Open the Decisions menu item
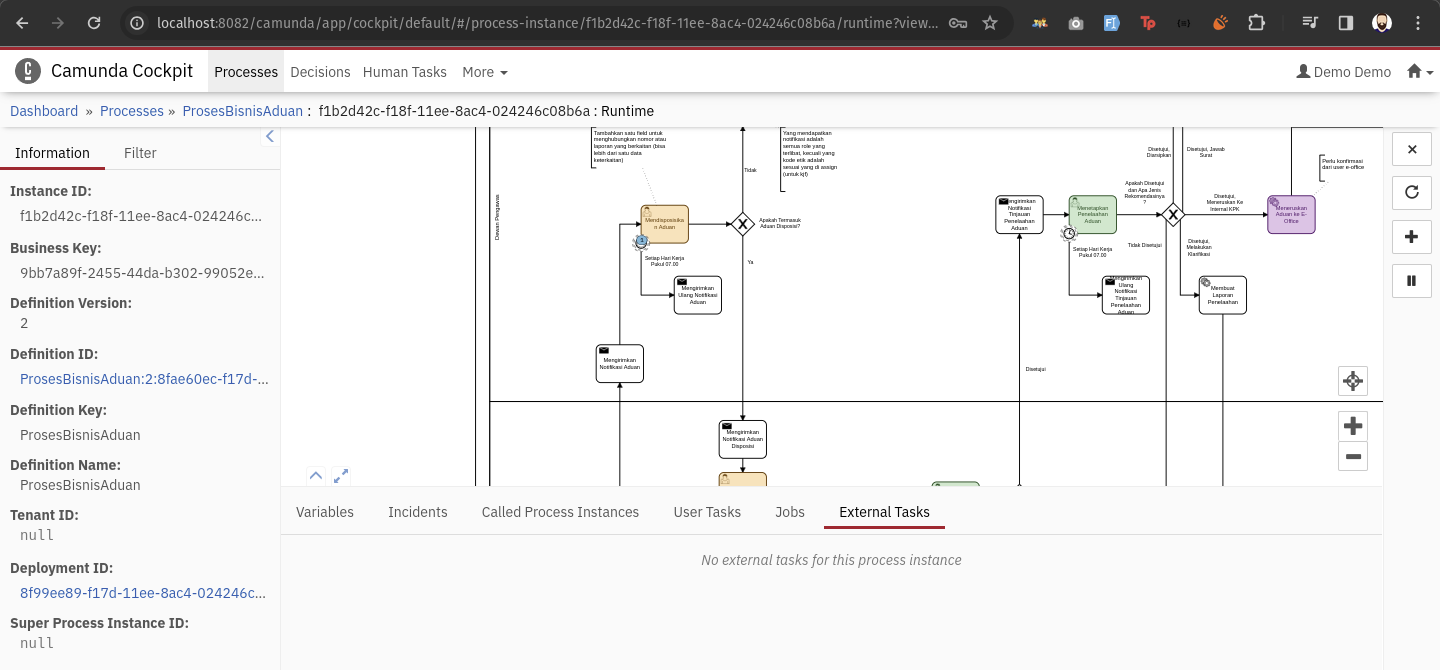Viewport: 1440px width, 670px height. click(x=320, y=72)
